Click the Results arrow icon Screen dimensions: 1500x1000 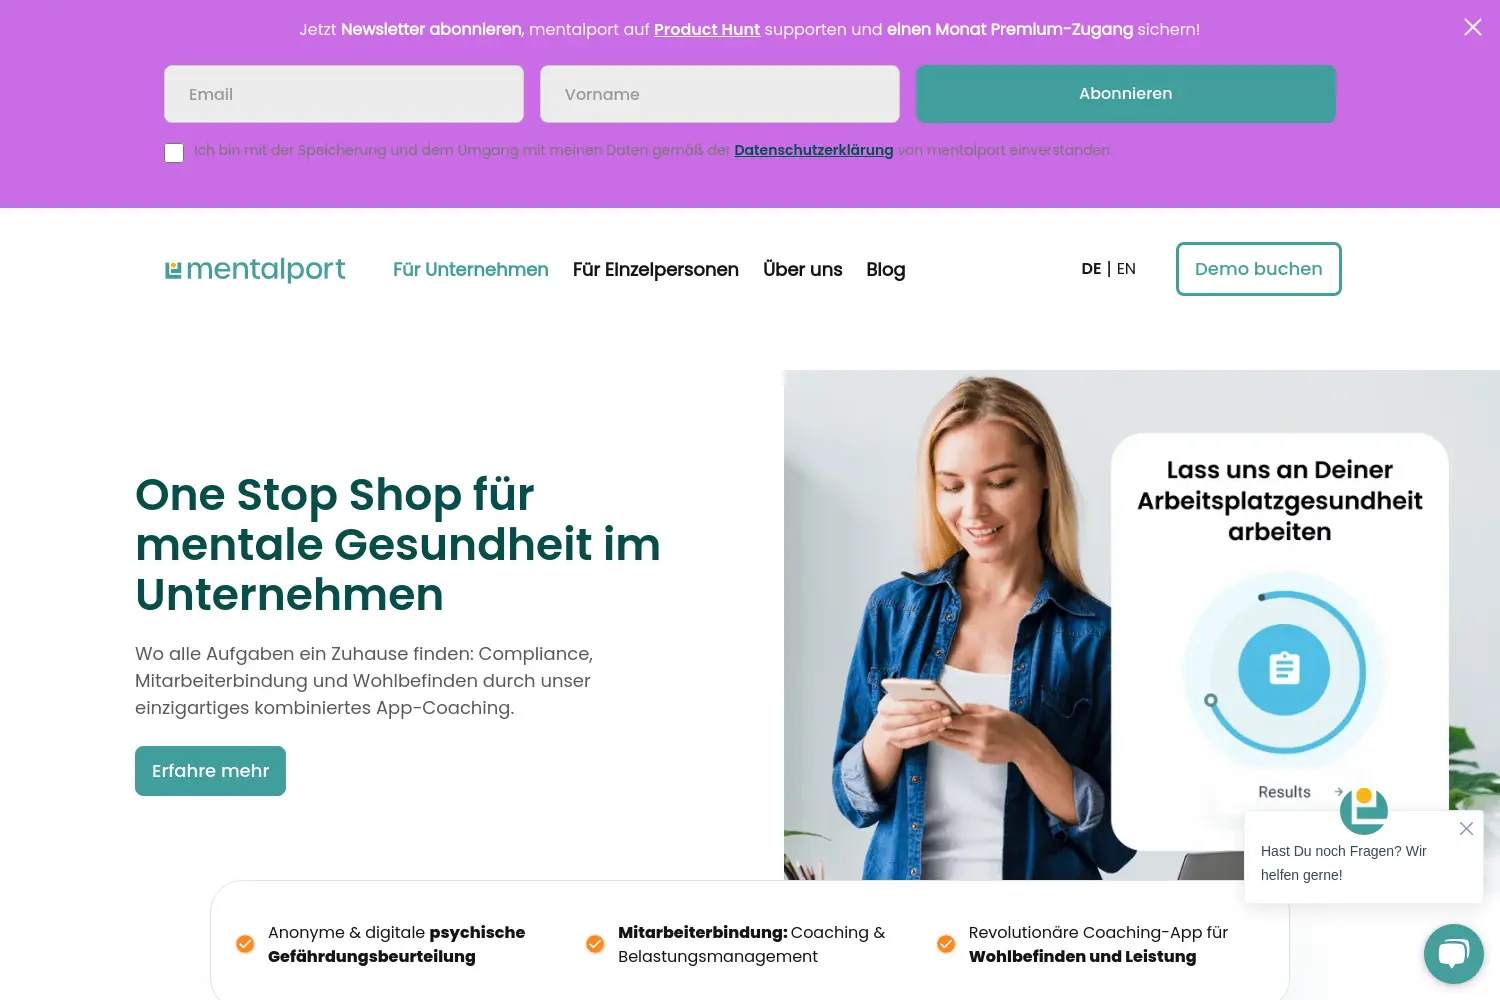tap(1338, 791)
